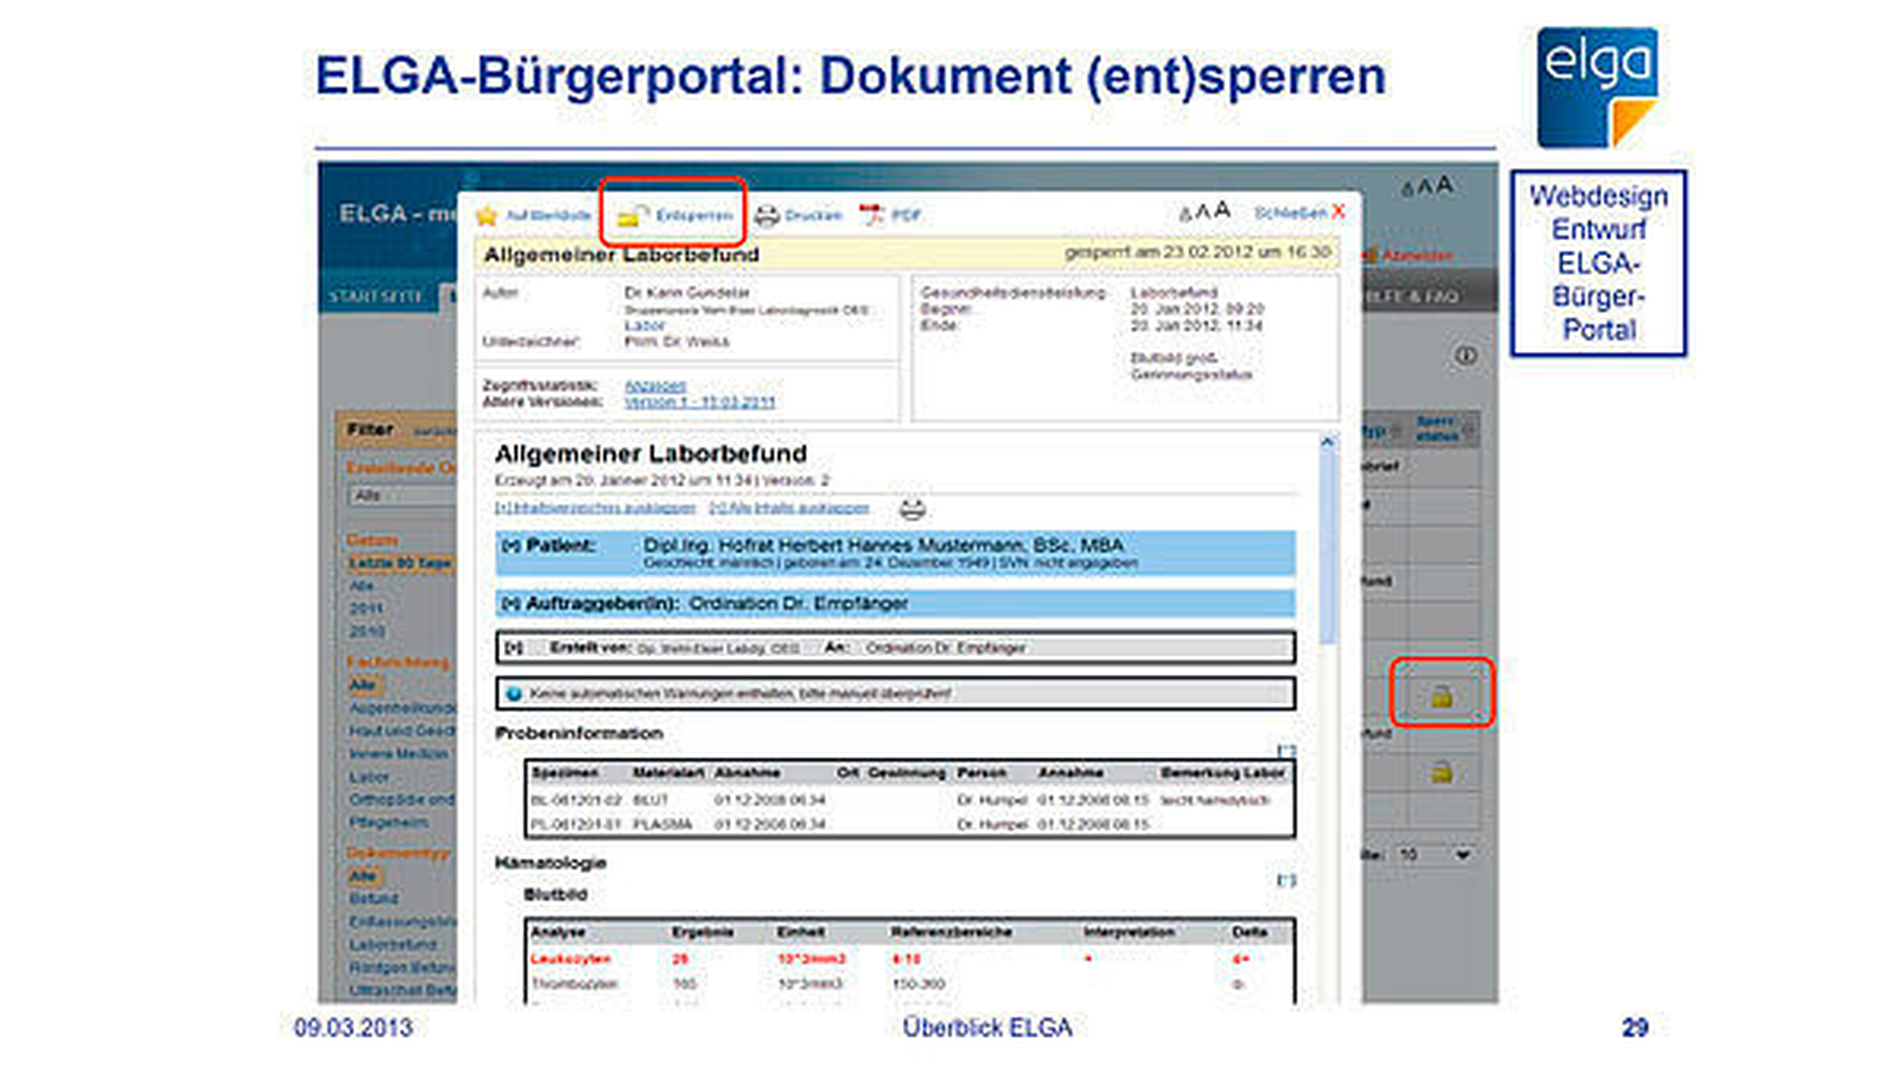Click the Auf Merkliste link in dialog toolbar
The width and height of the screenshot is (1900, 1070).
point(548,215)
